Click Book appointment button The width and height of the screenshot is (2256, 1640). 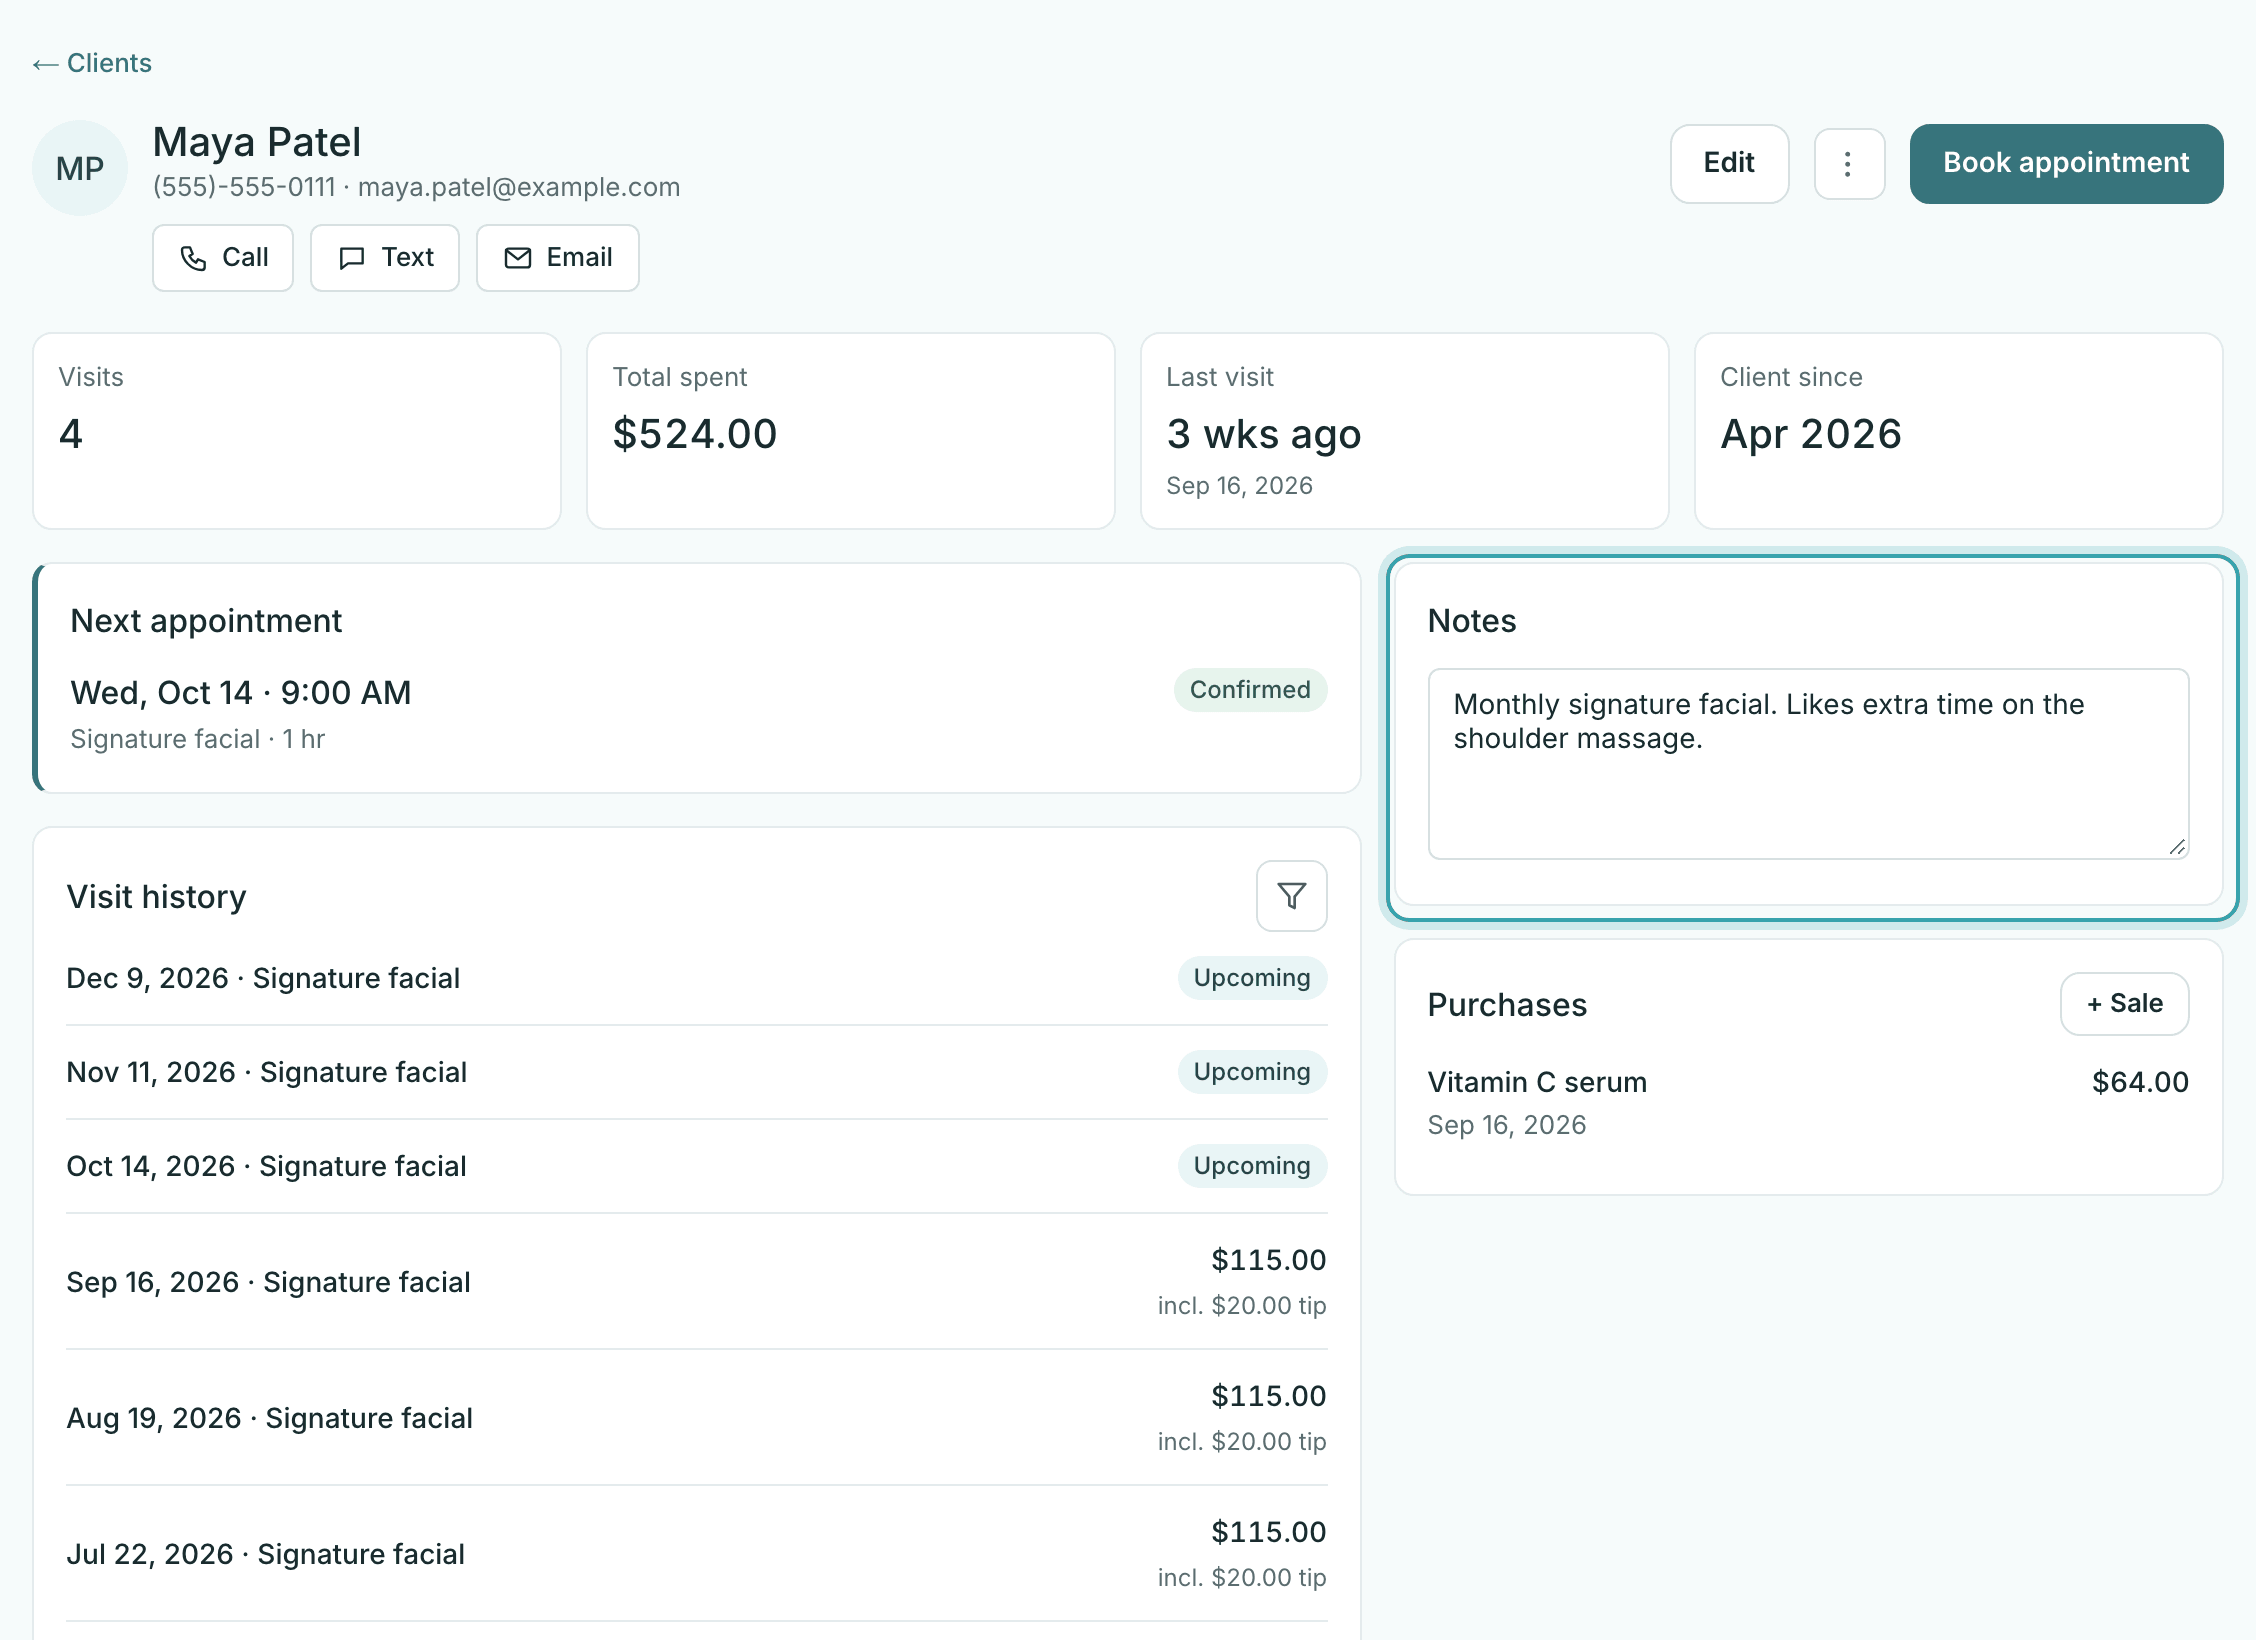[x=2066, y=164]
